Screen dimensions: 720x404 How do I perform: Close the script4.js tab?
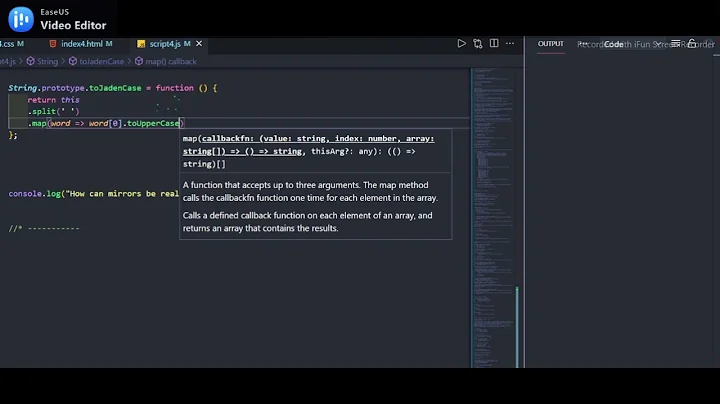(199, 44)
